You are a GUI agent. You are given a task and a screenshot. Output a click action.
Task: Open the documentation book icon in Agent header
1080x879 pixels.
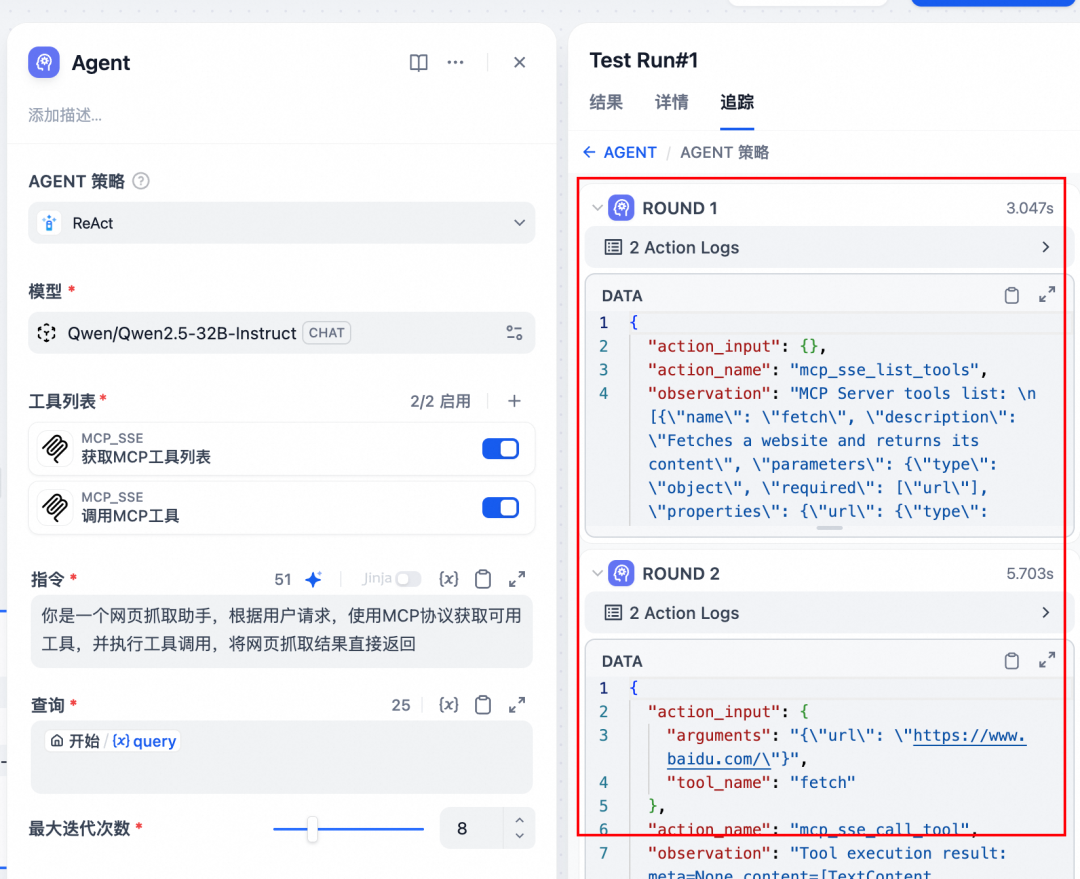click(418, 62)
